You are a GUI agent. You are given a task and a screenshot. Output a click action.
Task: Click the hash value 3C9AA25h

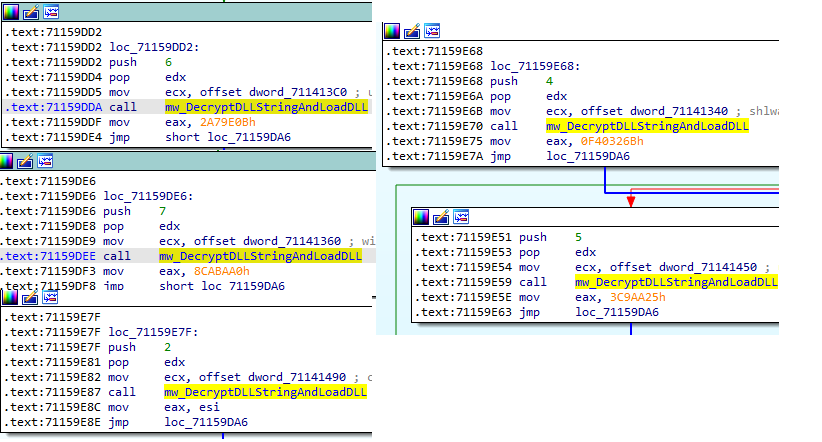coord(637,297)
